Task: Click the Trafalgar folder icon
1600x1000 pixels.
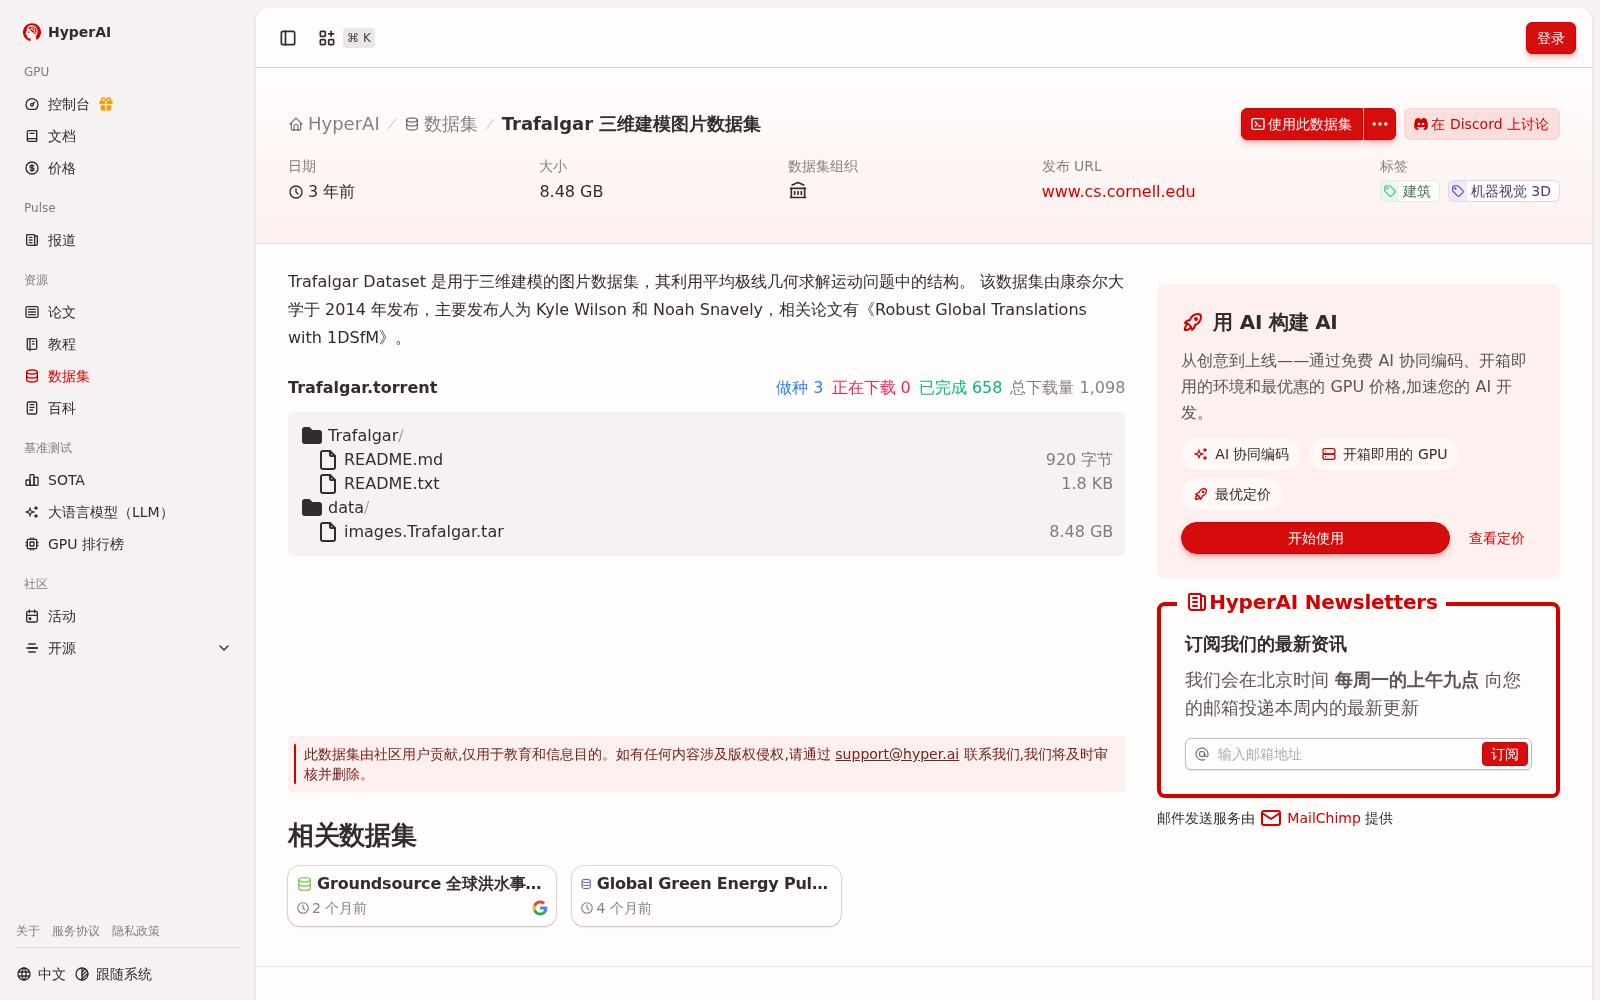Action: [312, 435]
